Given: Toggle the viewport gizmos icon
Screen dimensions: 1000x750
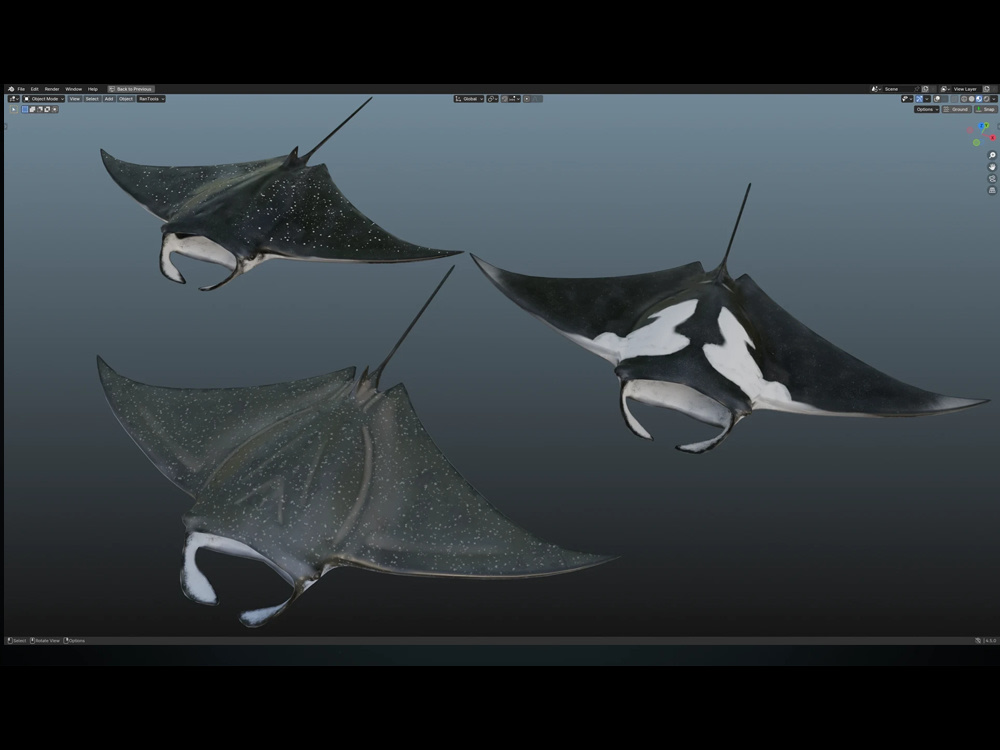Looking at the screenshot, I should 919,99.
